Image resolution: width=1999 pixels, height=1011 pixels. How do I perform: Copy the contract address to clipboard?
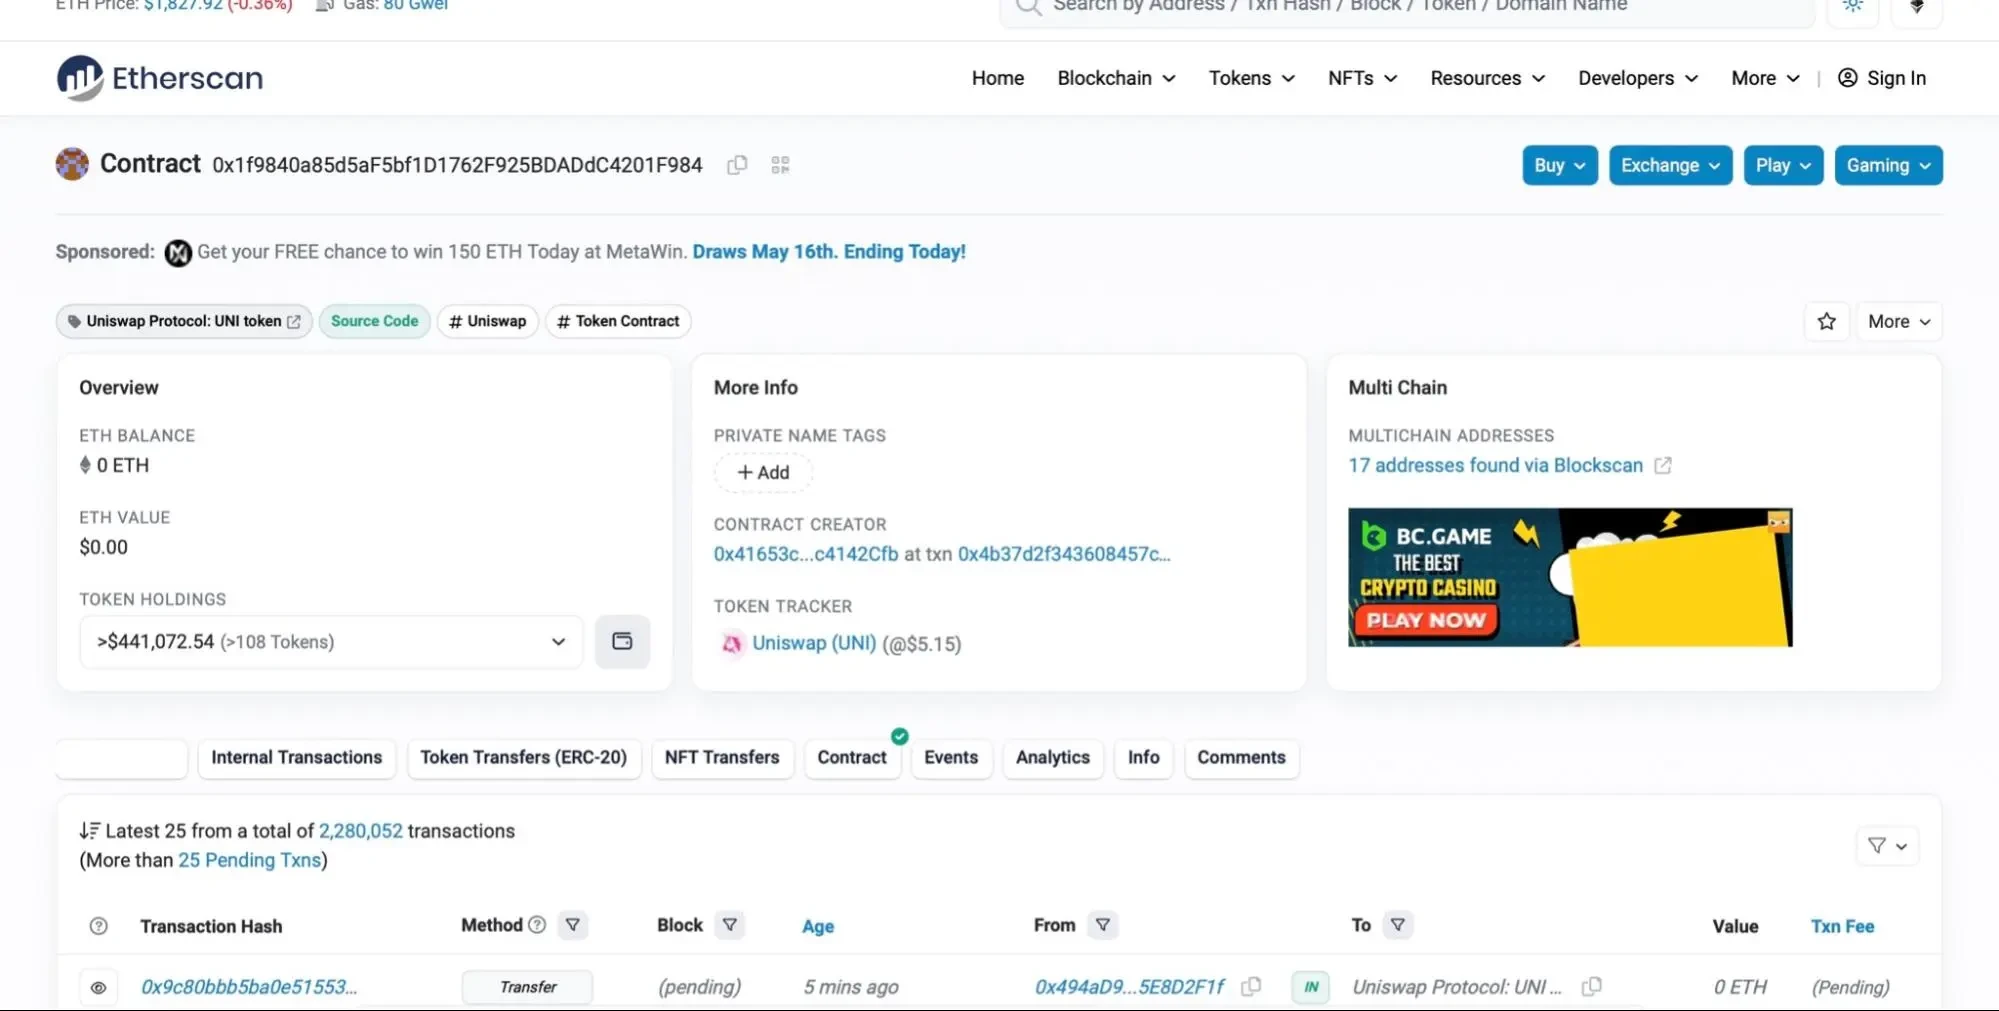737,165
